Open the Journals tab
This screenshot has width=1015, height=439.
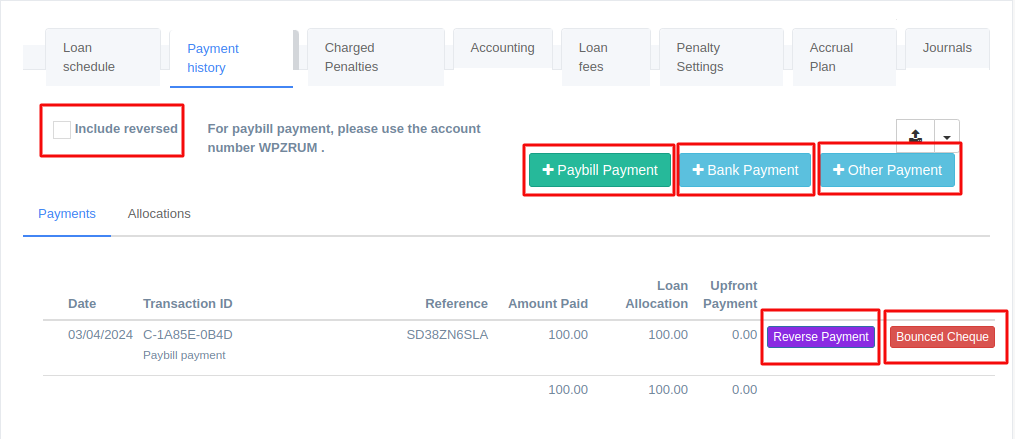tap(946, 48)
